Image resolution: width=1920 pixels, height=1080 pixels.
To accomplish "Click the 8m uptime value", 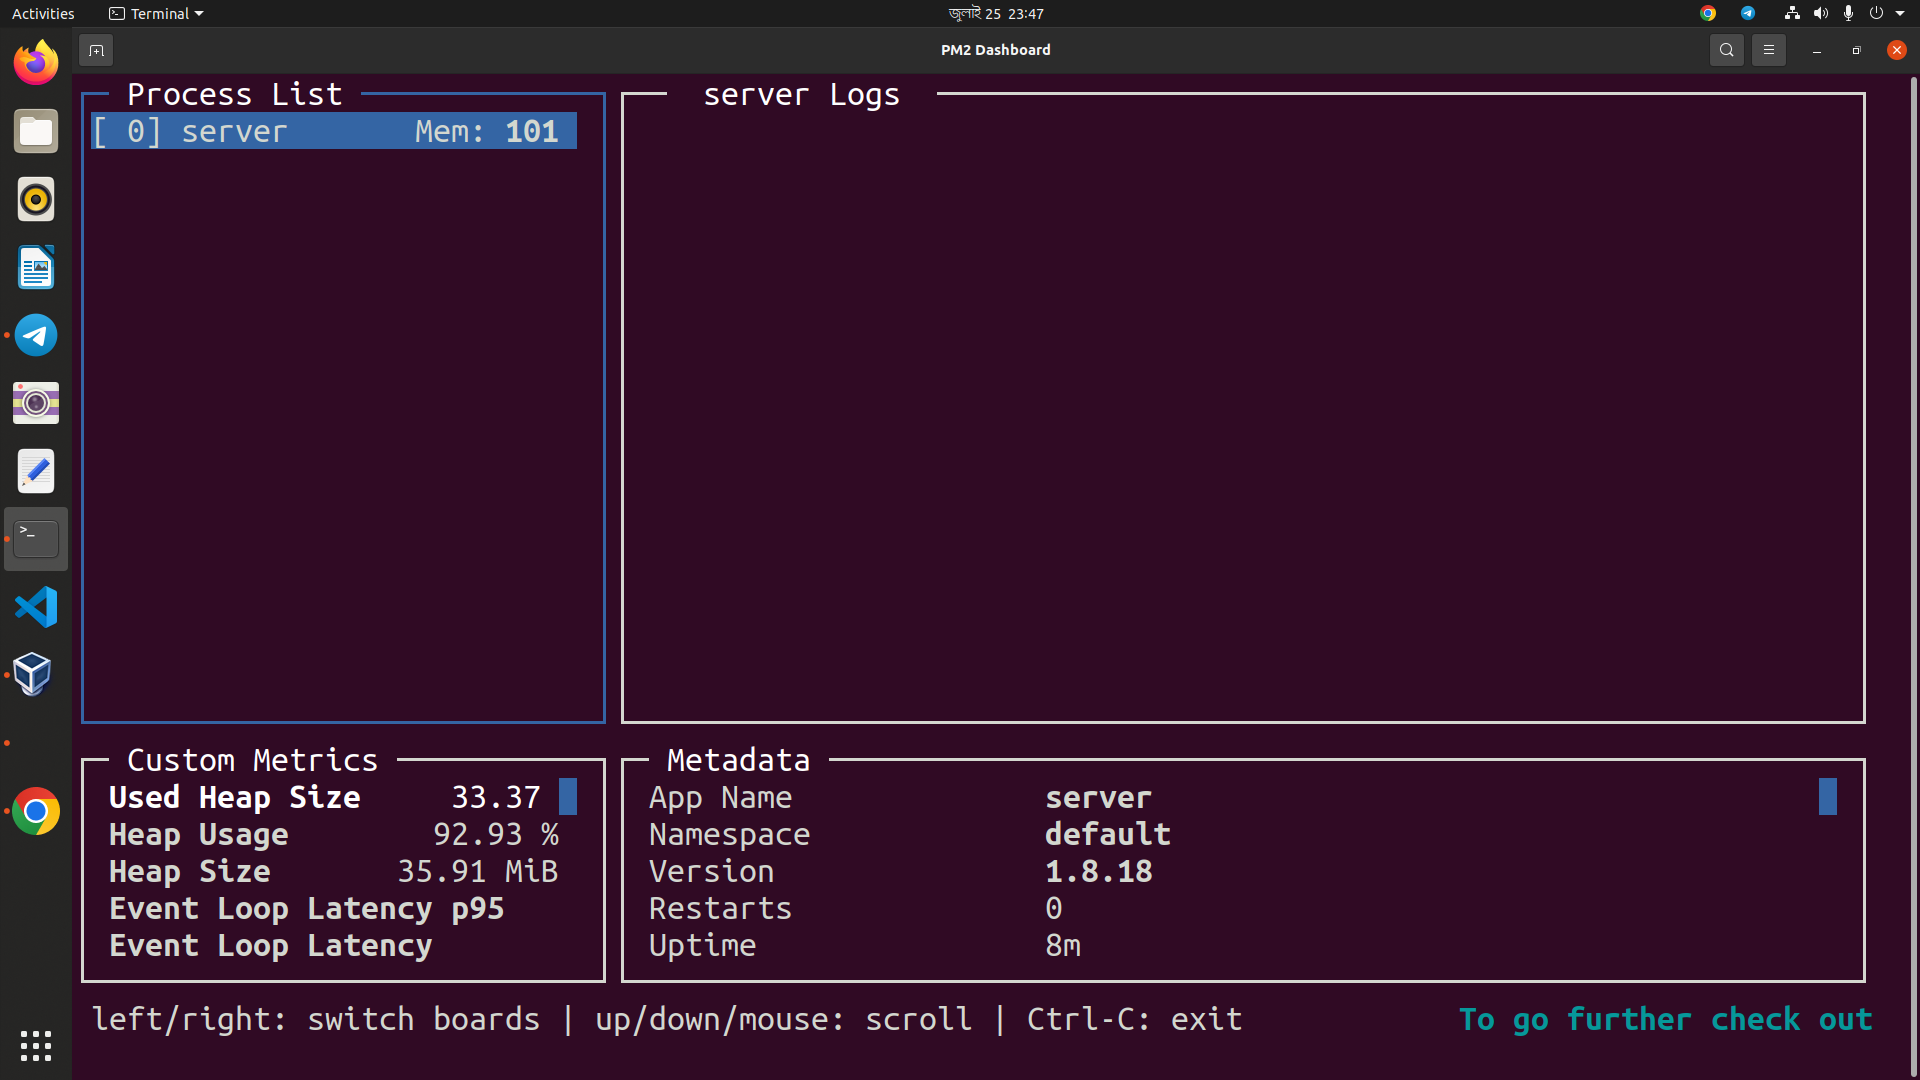I will click(1063, 945).
